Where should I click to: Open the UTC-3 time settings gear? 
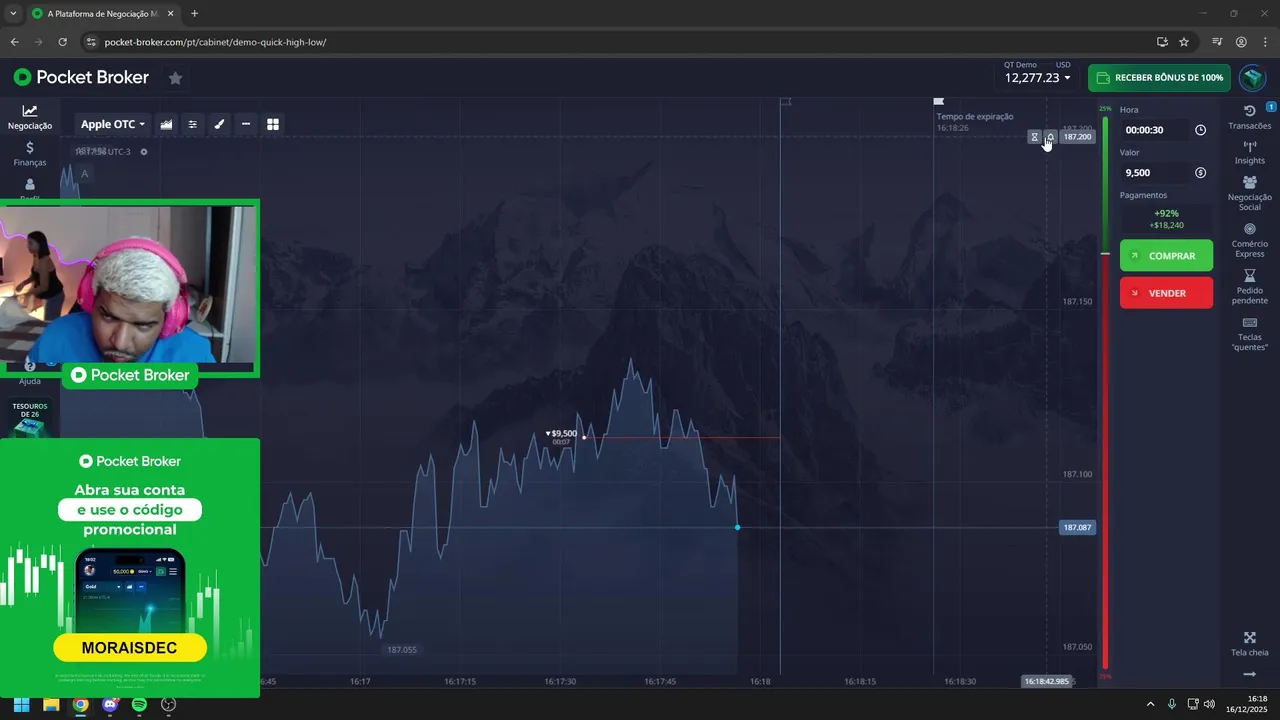point(144,152)
